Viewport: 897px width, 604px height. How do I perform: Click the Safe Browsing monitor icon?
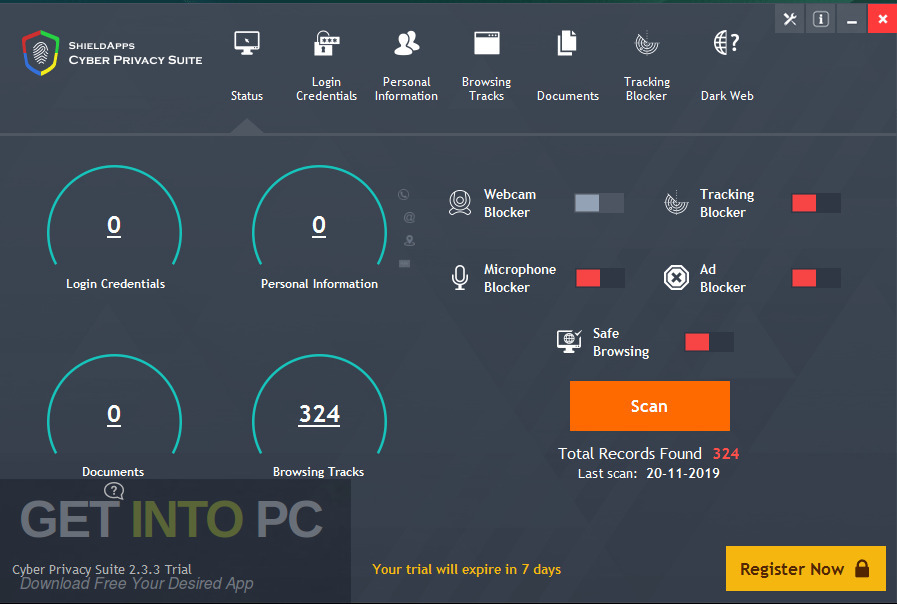pyautogui.click(x=569, y=341)
